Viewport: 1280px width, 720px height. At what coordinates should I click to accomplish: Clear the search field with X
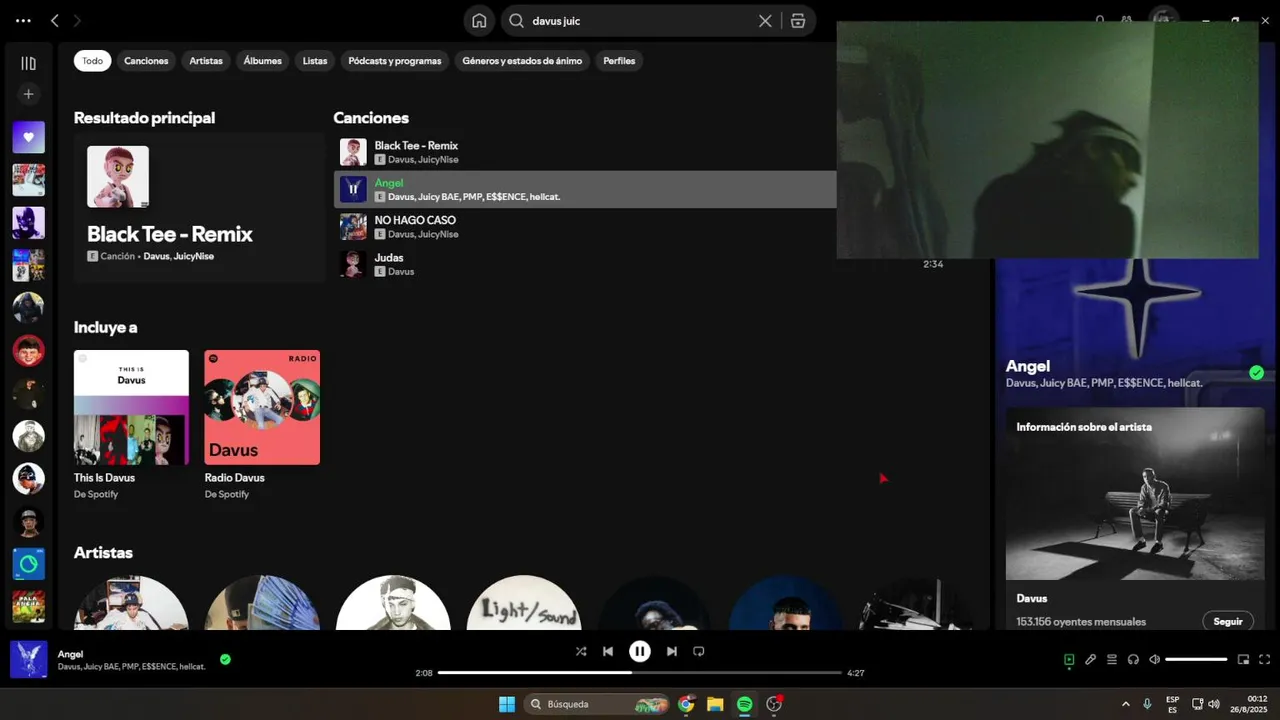pyautogui.click(x=765, y=21)
